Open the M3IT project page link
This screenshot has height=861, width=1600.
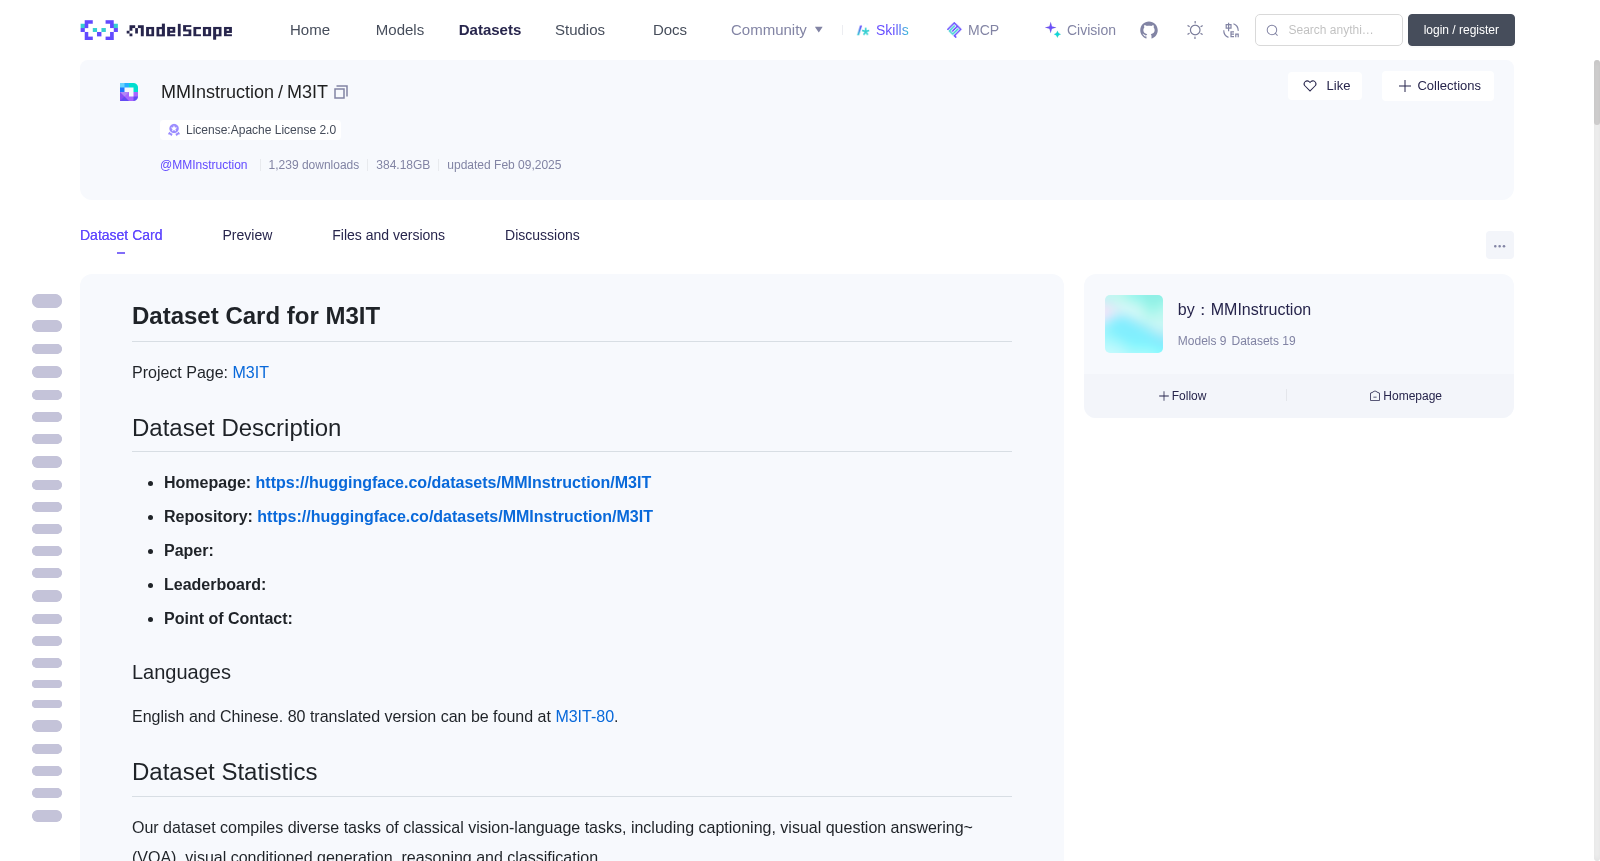(x=250, y=372)
